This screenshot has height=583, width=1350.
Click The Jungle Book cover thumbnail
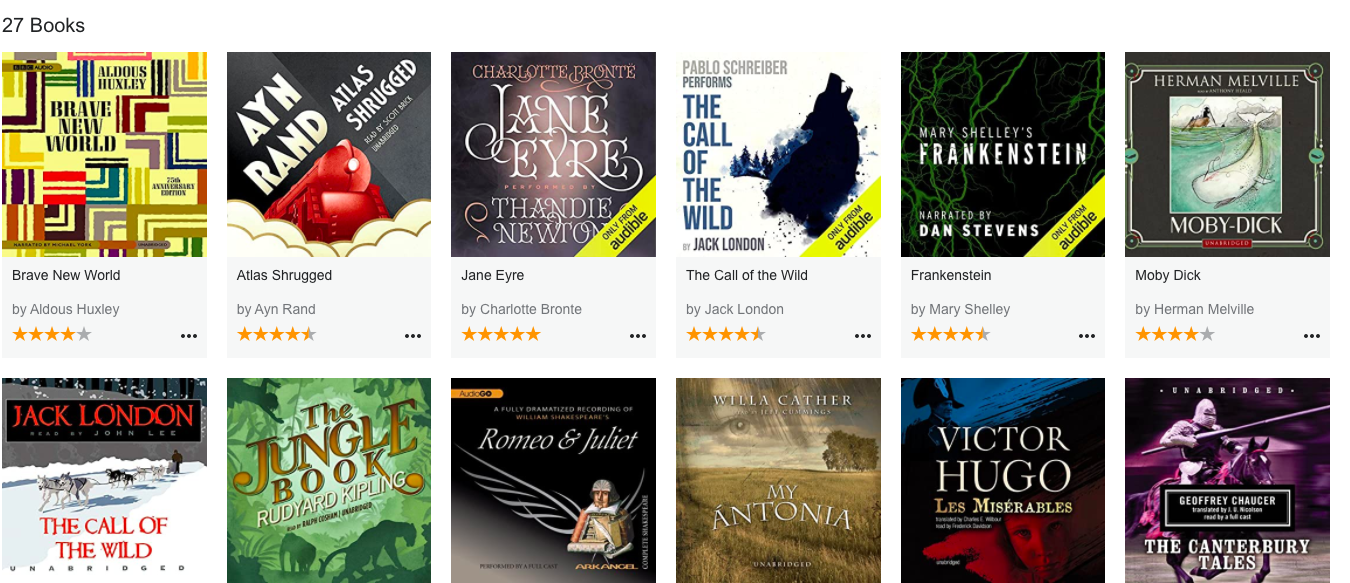(329, 480)
